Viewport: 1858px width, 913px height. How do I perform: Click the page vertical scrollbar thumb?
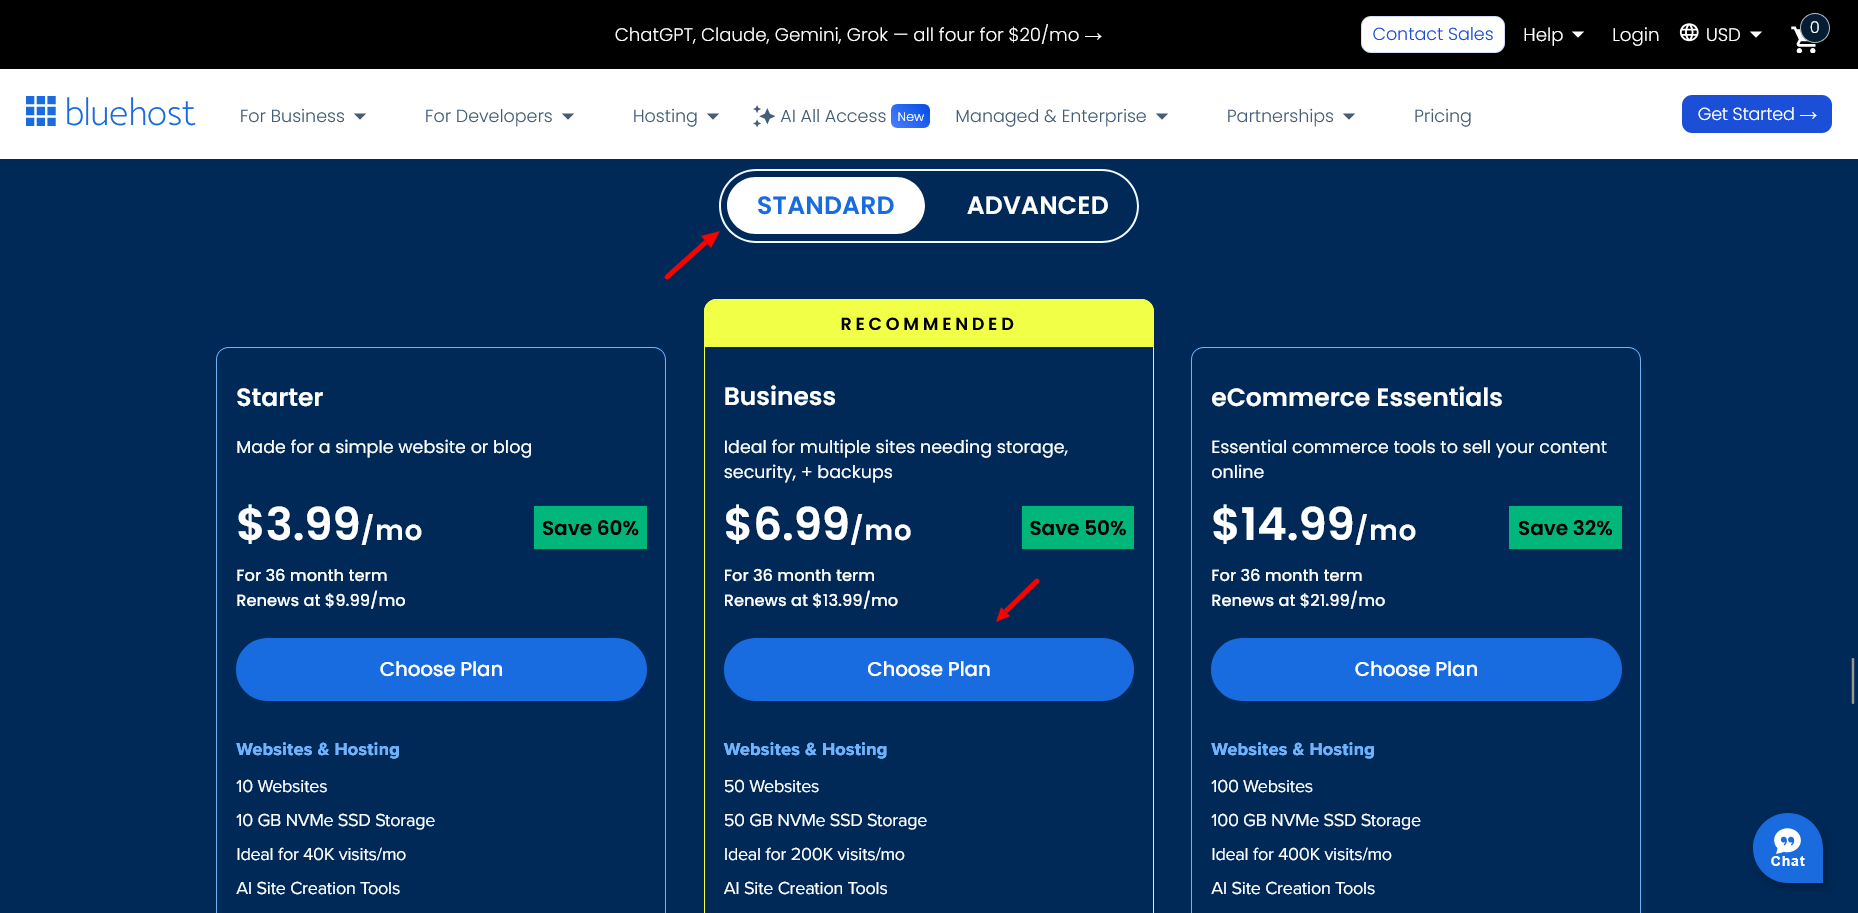1853,681
